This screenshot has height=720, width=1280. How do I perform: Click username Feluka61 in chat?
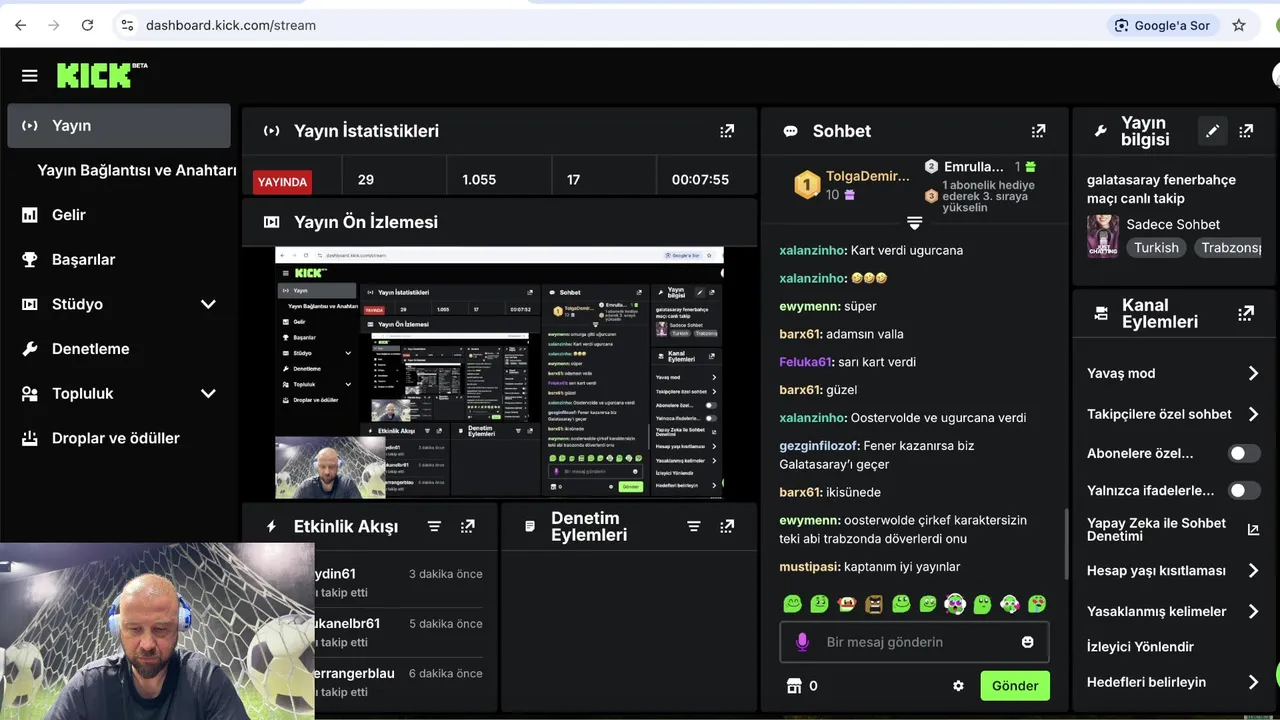click(x=806, y=362)
